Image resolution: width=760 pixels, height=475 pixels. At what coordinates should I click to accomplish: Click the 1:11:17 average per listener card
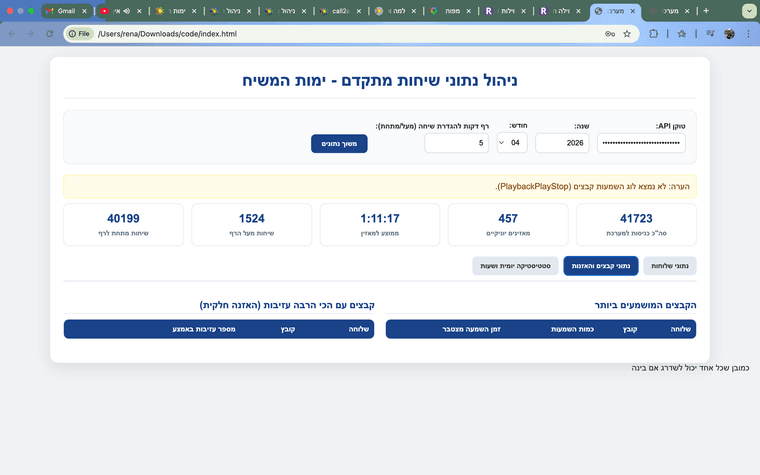pyautogui.click(x=380, y=224)
